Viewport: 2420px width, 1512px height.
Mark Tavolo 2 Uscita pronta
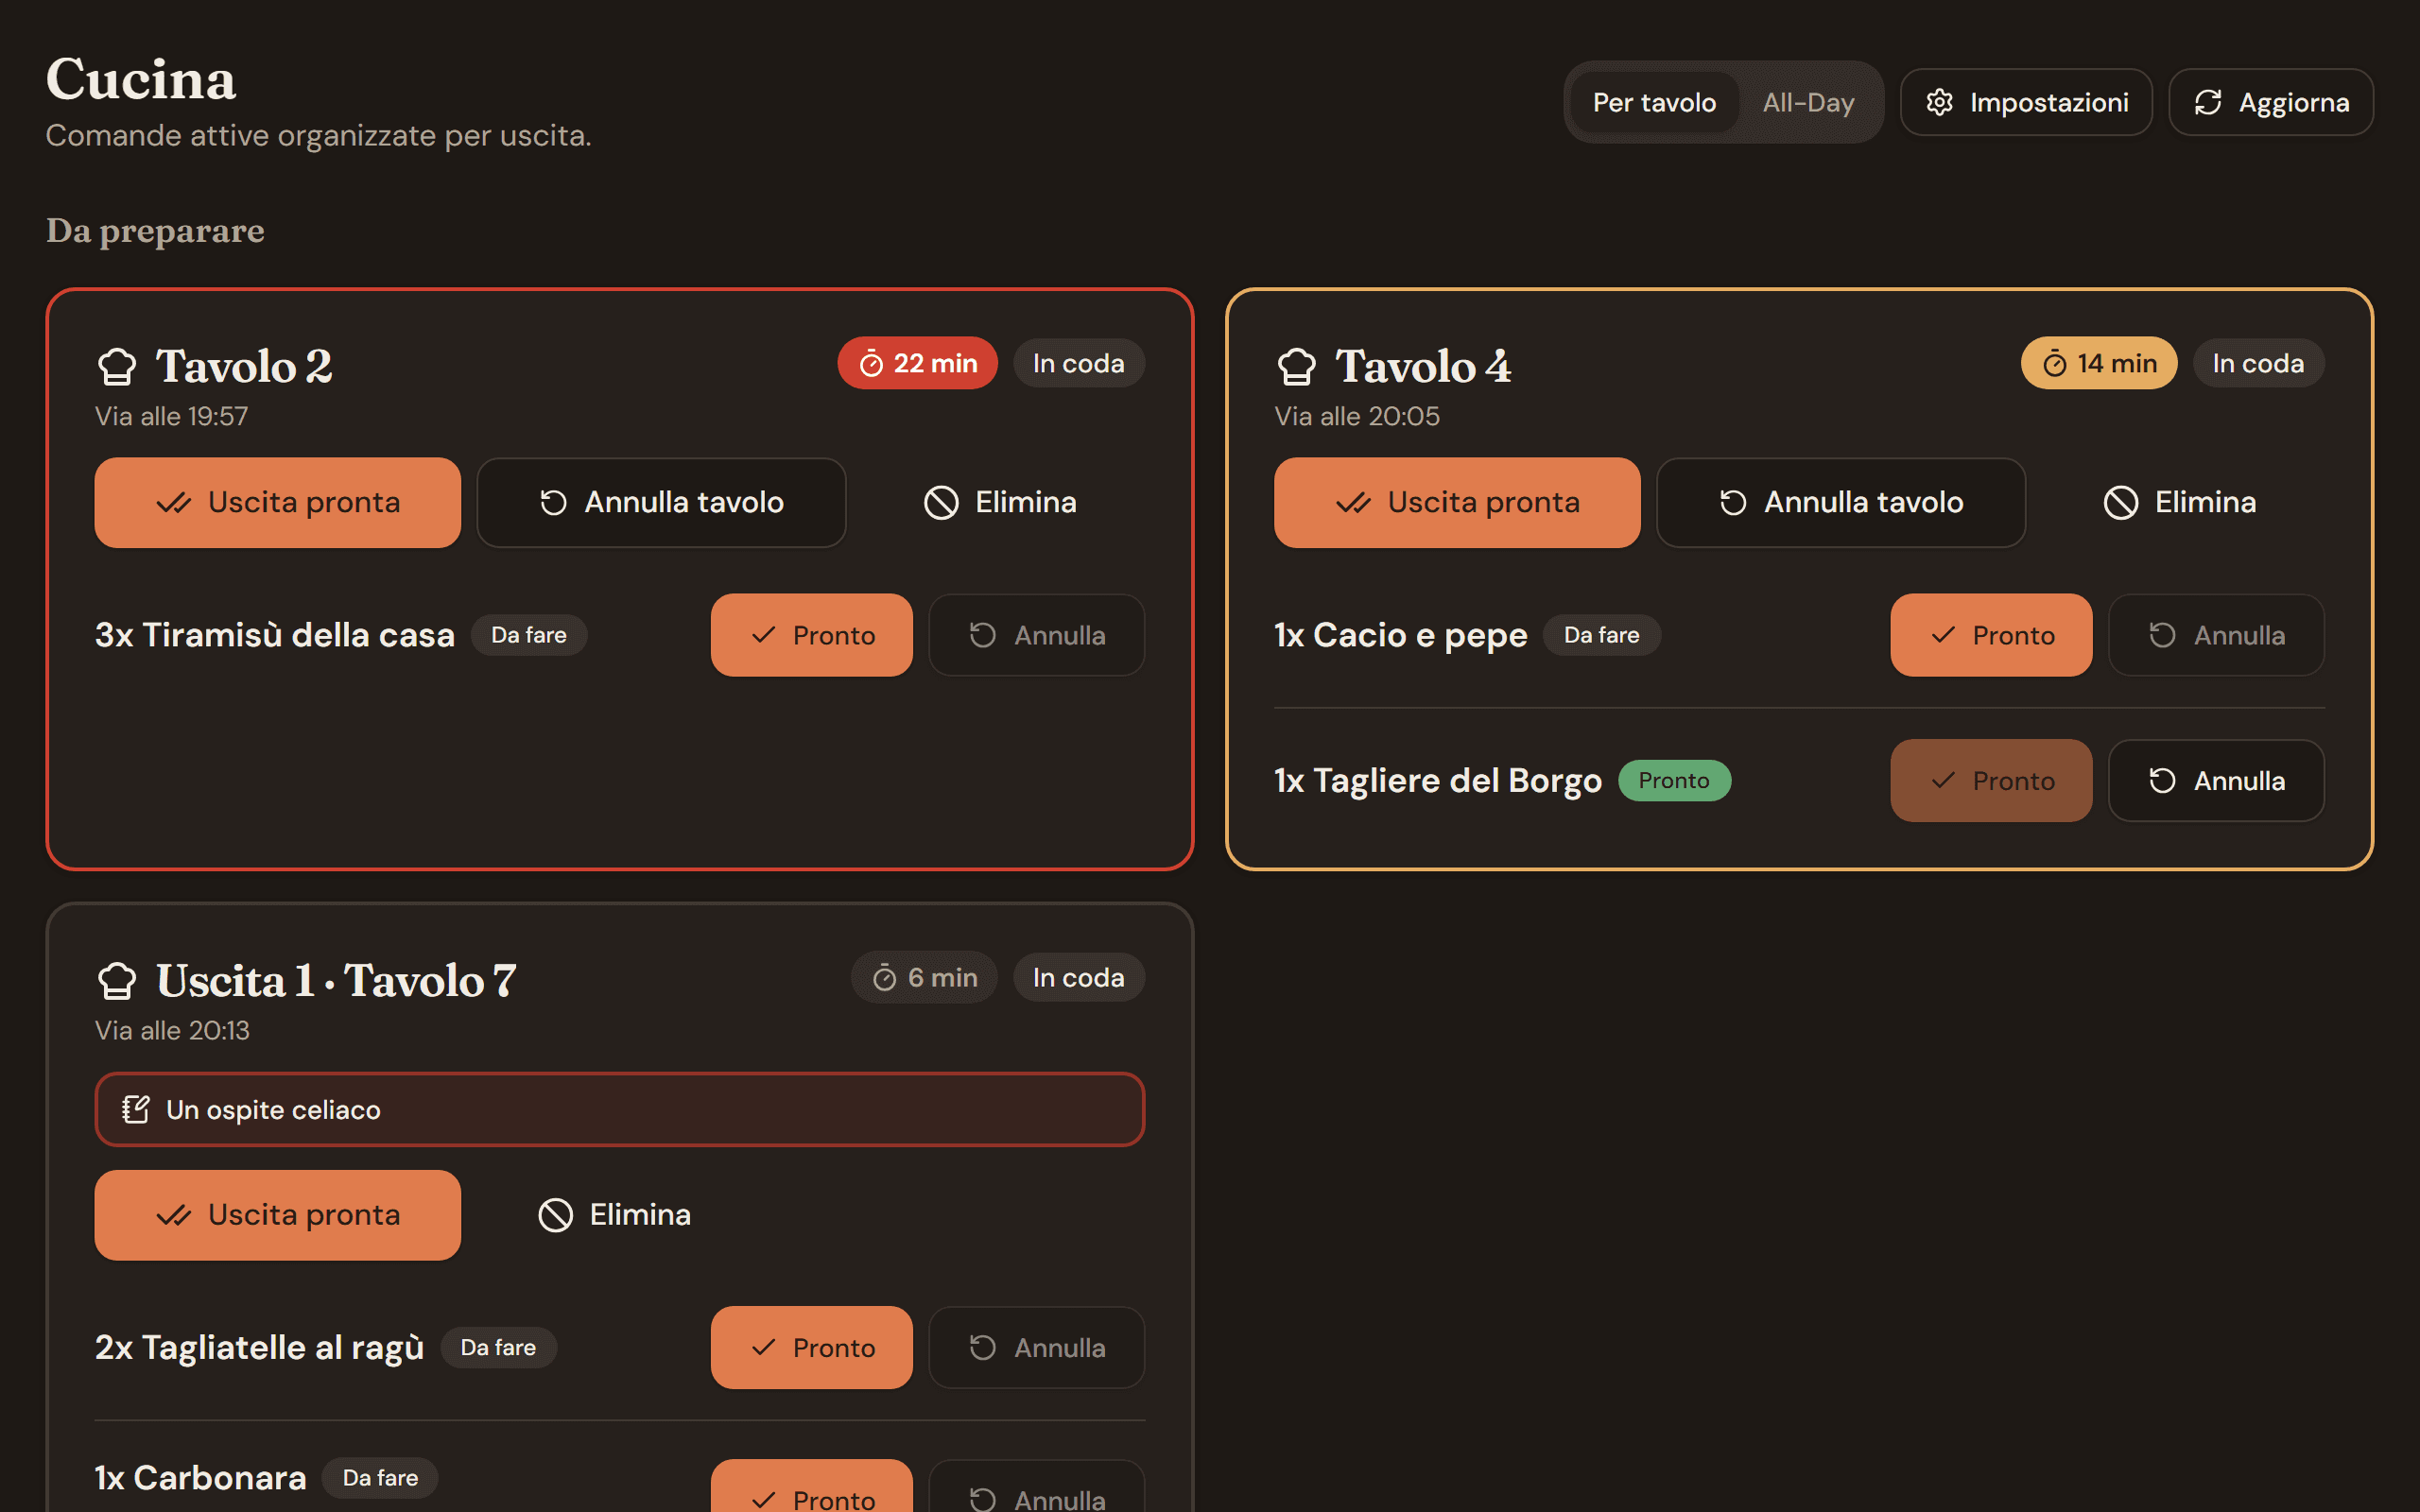277,502
